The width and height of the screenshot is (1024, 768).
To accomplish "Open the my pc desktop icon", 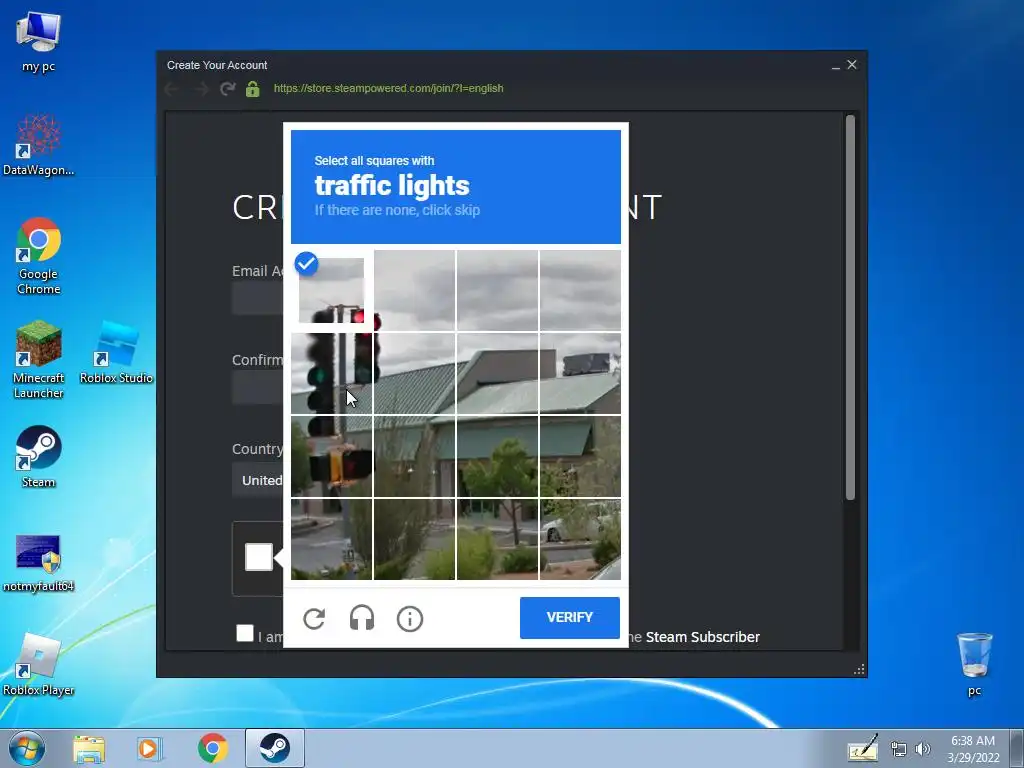I will 39,41.
